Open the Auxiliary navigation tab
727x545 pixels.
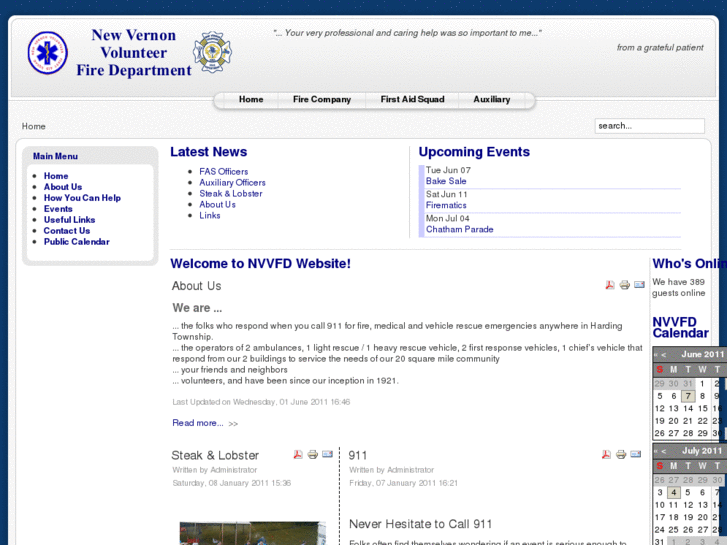[x=491, y=99]
